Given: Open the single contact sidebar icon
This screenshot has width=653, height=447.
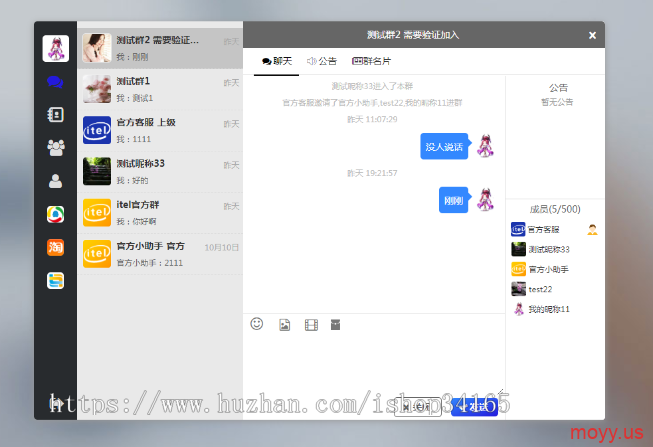Looking at the screenshot, I should [x=55, y=181].
